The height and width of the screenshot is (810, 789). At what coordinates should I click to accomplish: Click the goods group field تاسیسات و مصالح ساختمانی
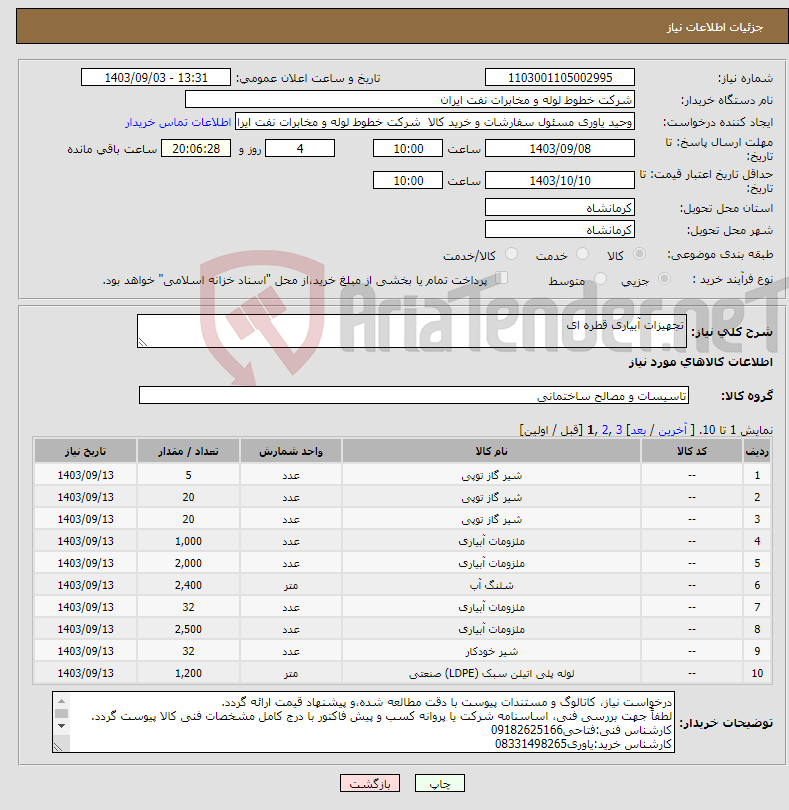click(413, 396)
